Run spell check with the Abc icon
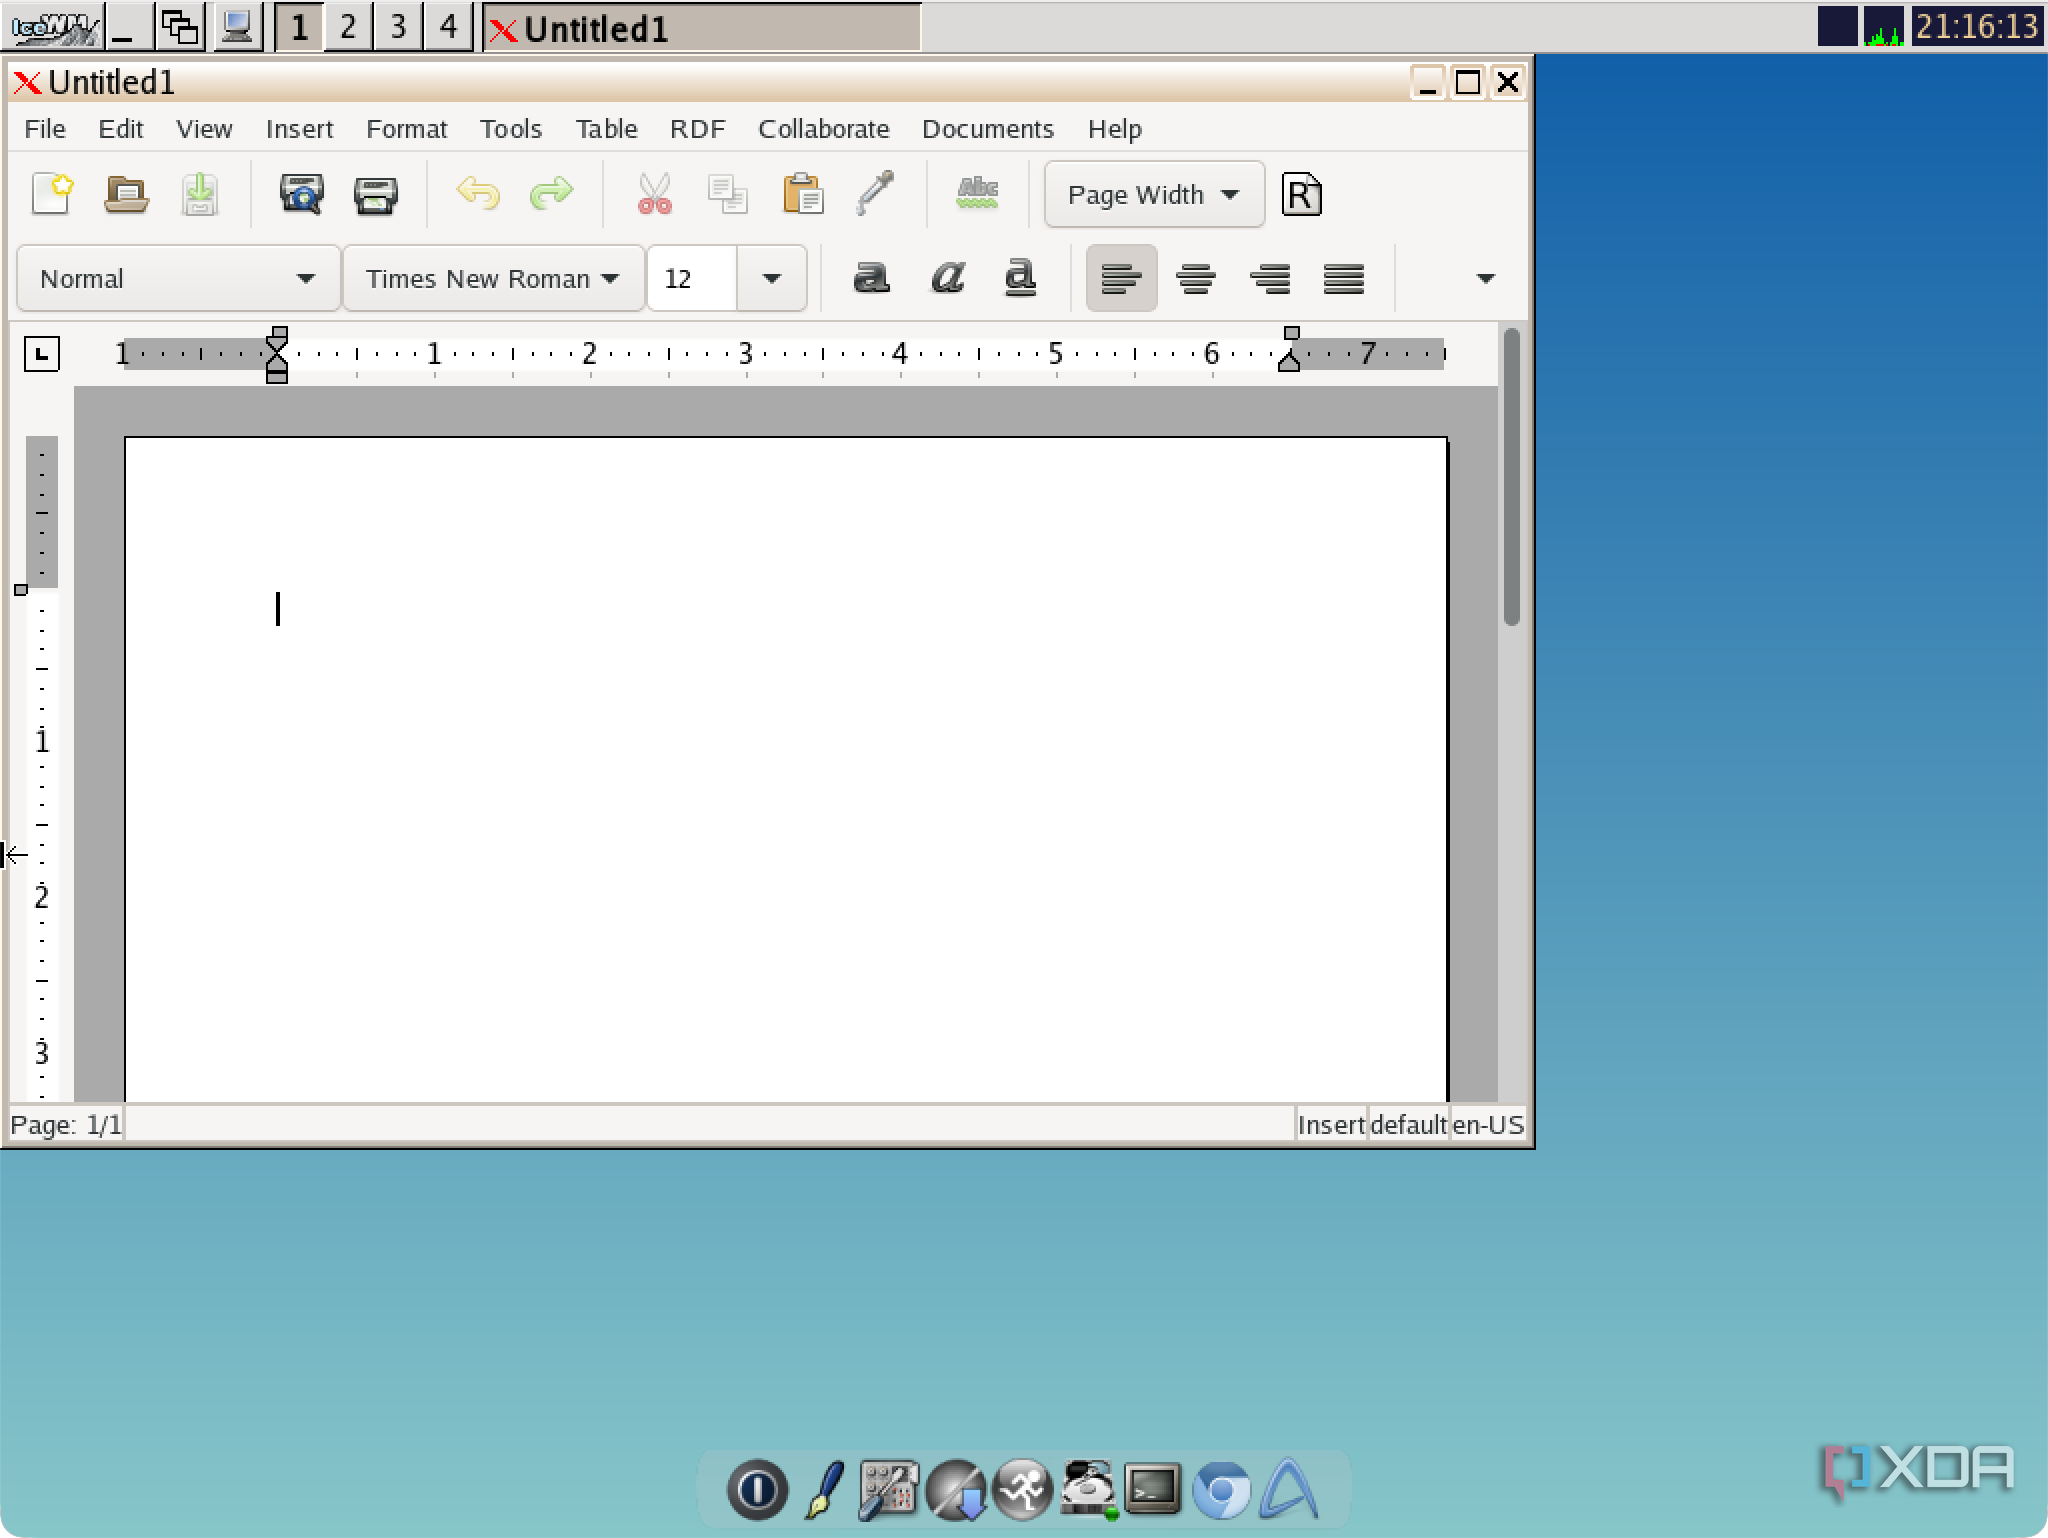Viewport: 2048px width, 1538px height. 977,192
